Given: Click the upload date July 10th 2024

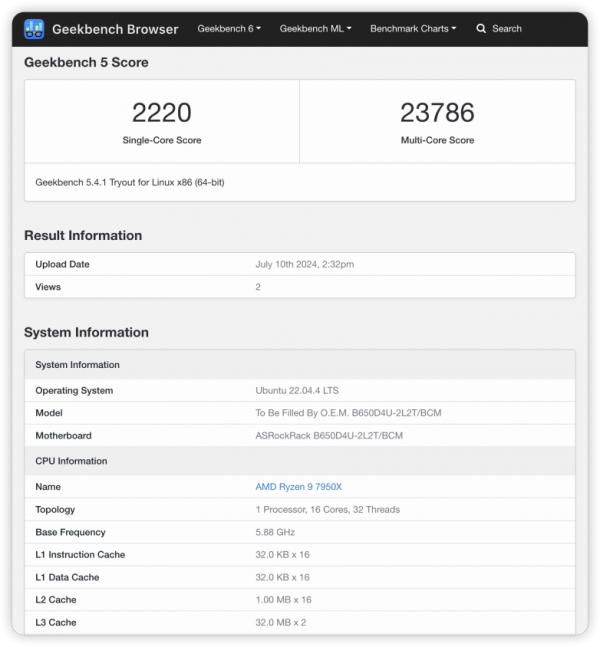Looking at the screenshot, I should click(x=304, y=264).
